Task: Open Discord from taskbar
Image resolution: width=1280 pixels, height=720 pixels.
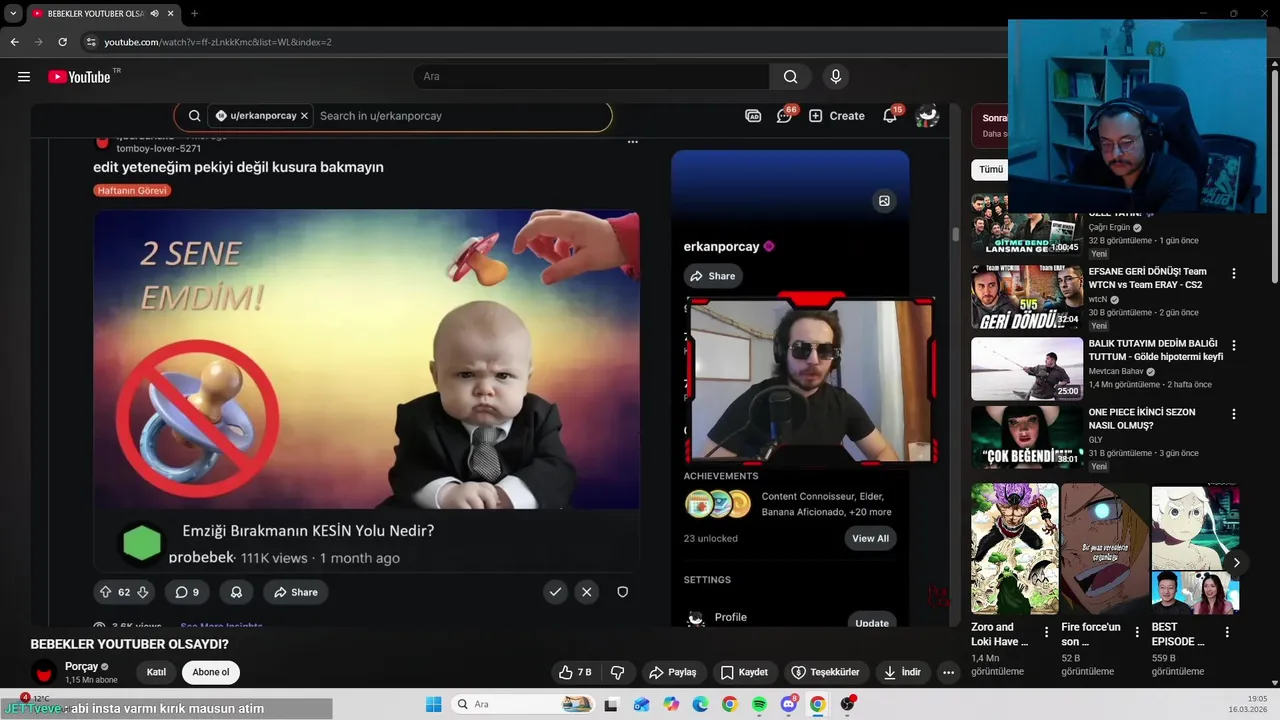Action: point(789,704)
